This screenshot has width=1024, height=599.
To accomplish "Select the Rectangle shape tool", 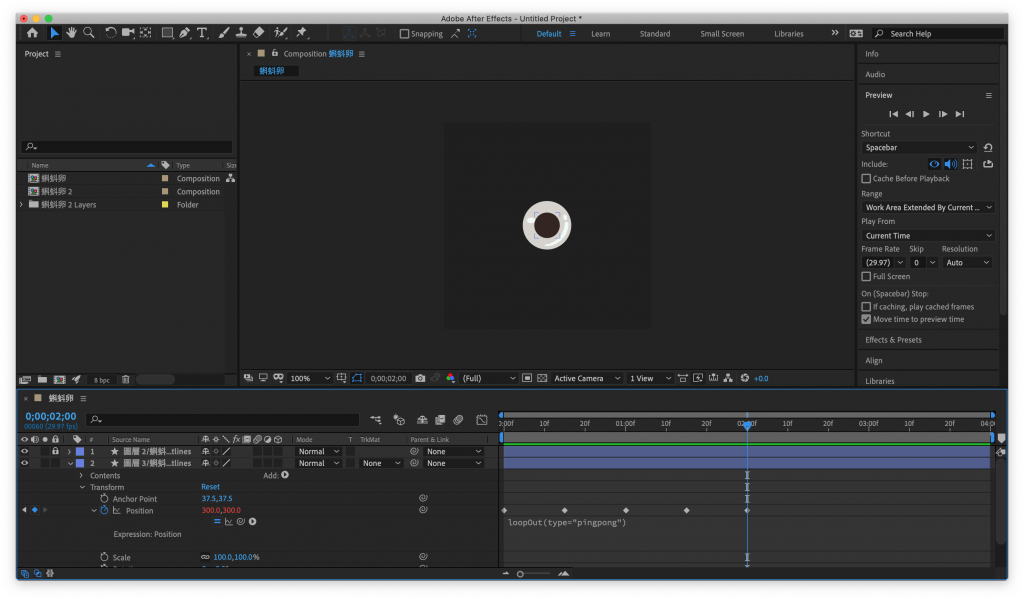I will [x=167, y=33].
